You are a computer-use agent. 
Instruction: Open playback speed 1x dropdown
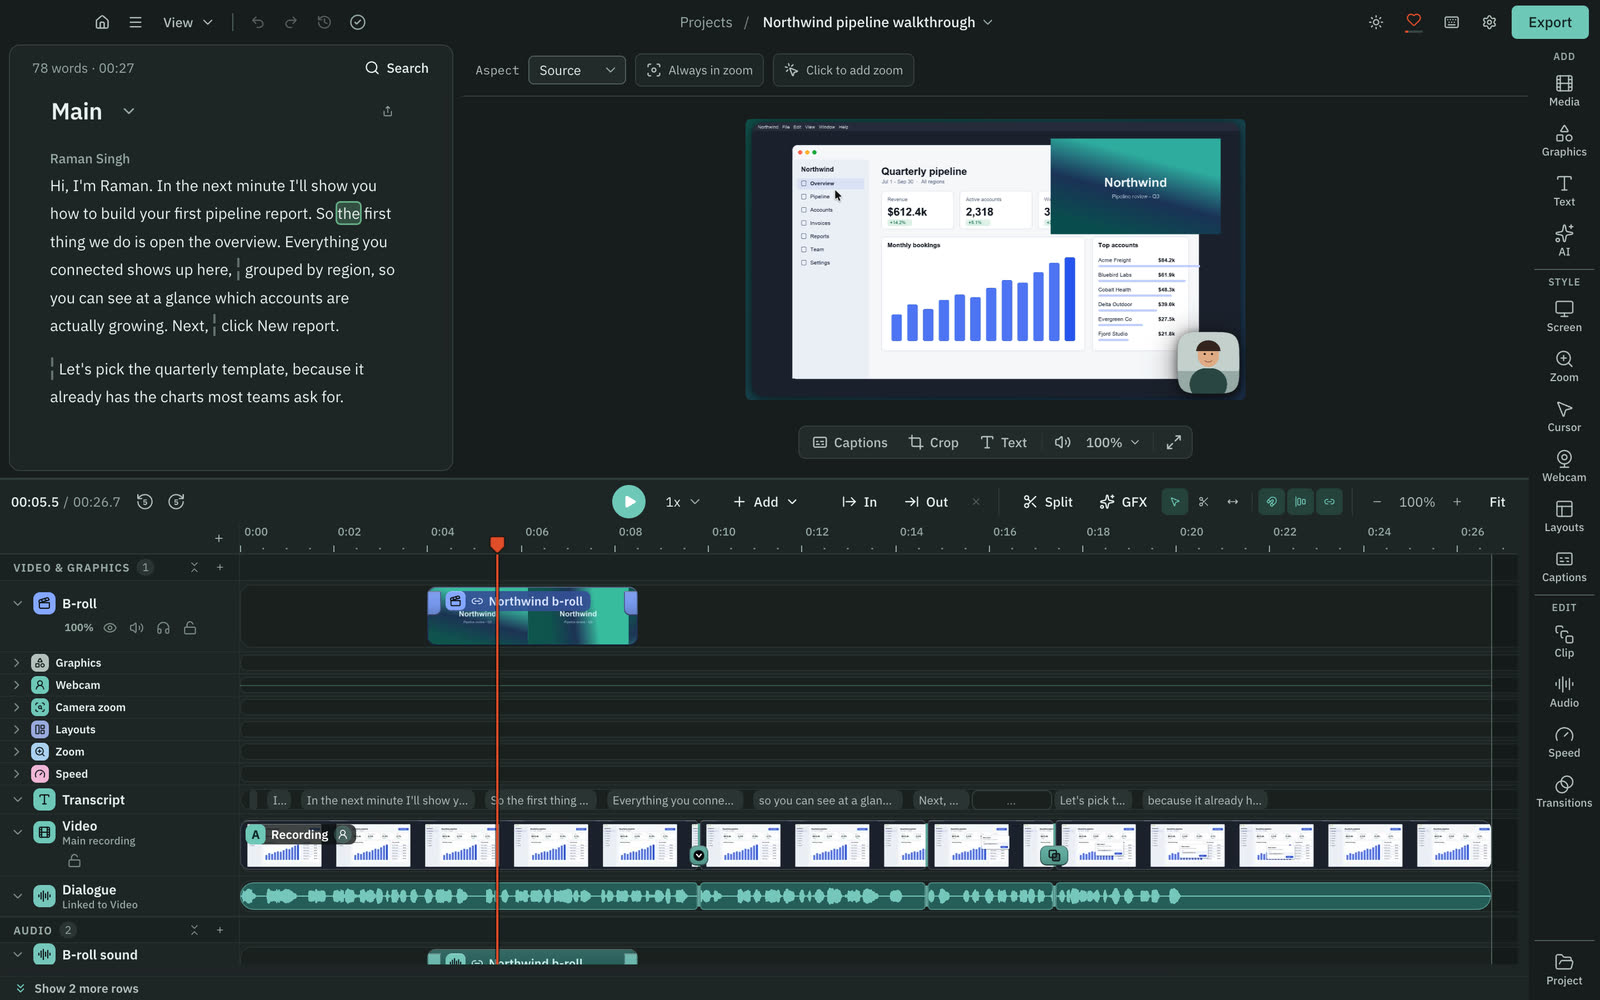tap(683, 502)
